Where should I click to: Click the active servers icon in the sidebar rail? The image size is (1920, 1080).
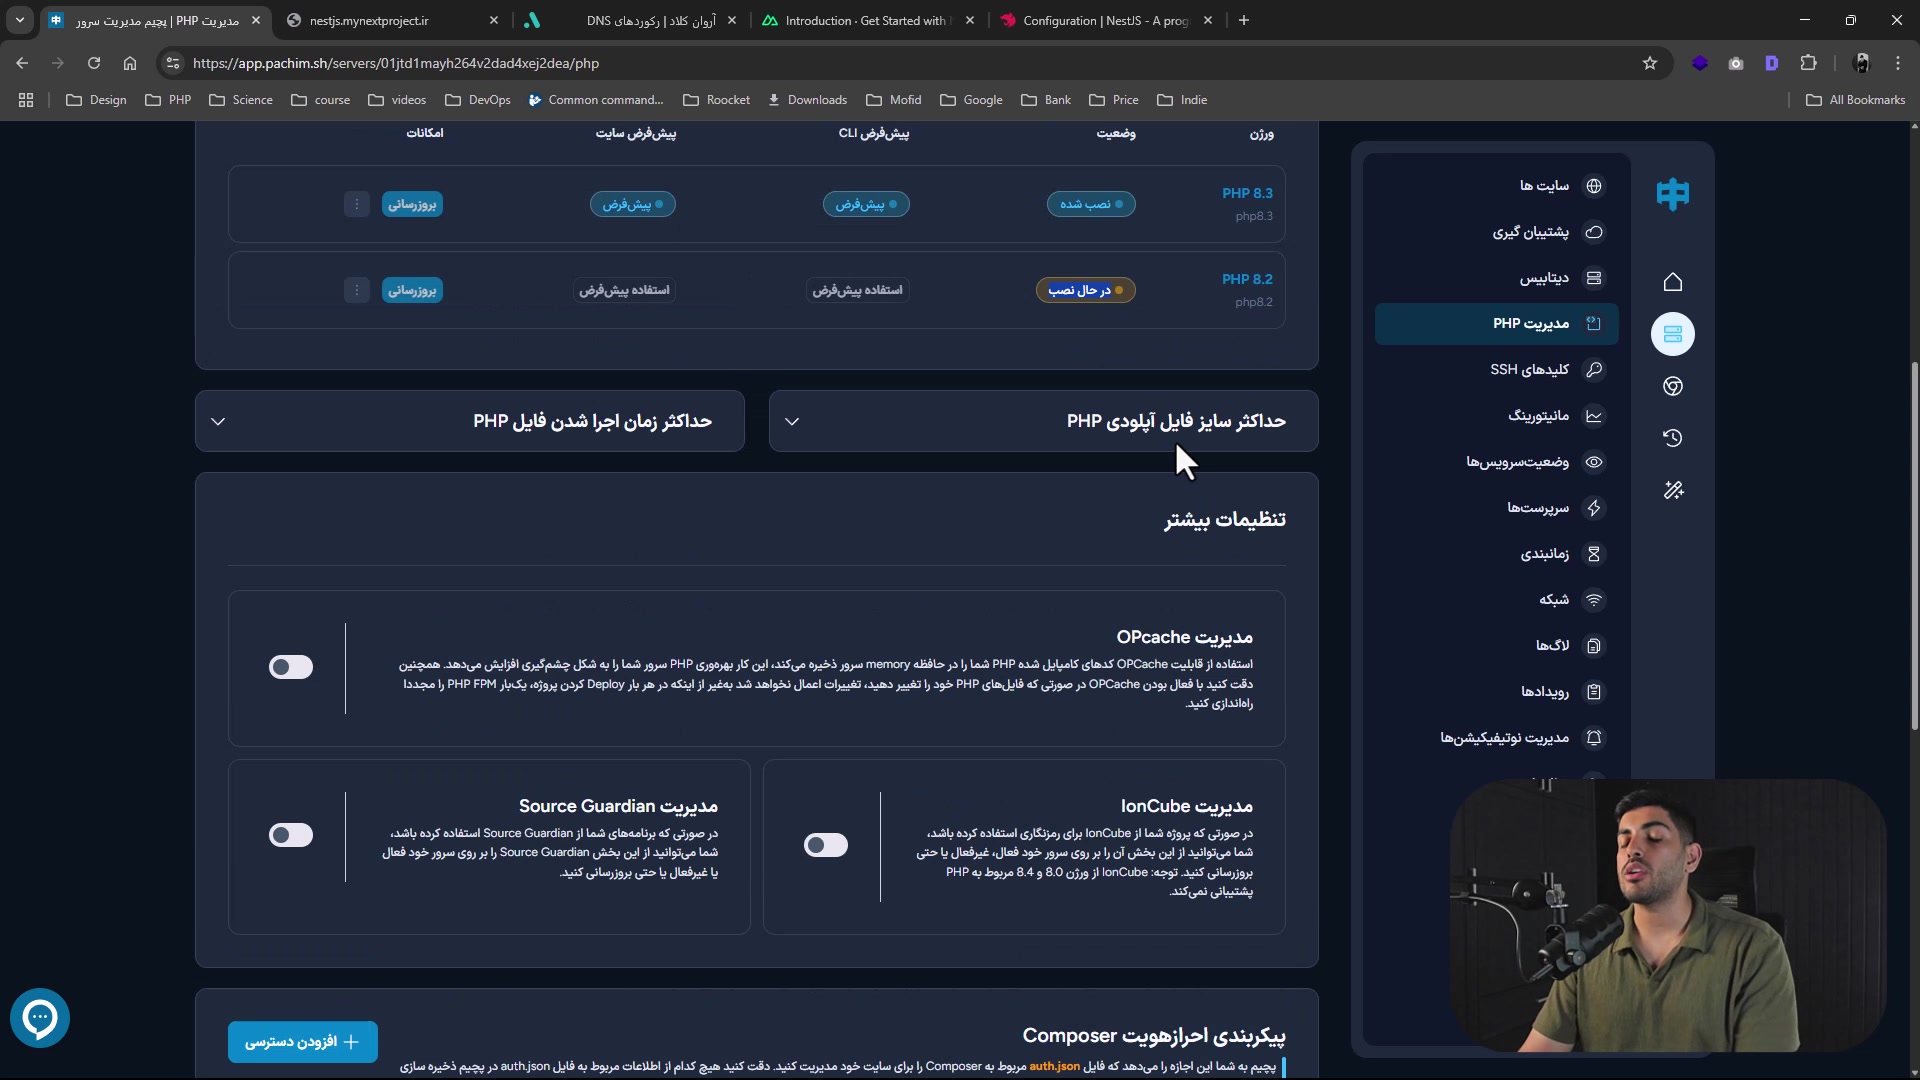click(1673, 334)
